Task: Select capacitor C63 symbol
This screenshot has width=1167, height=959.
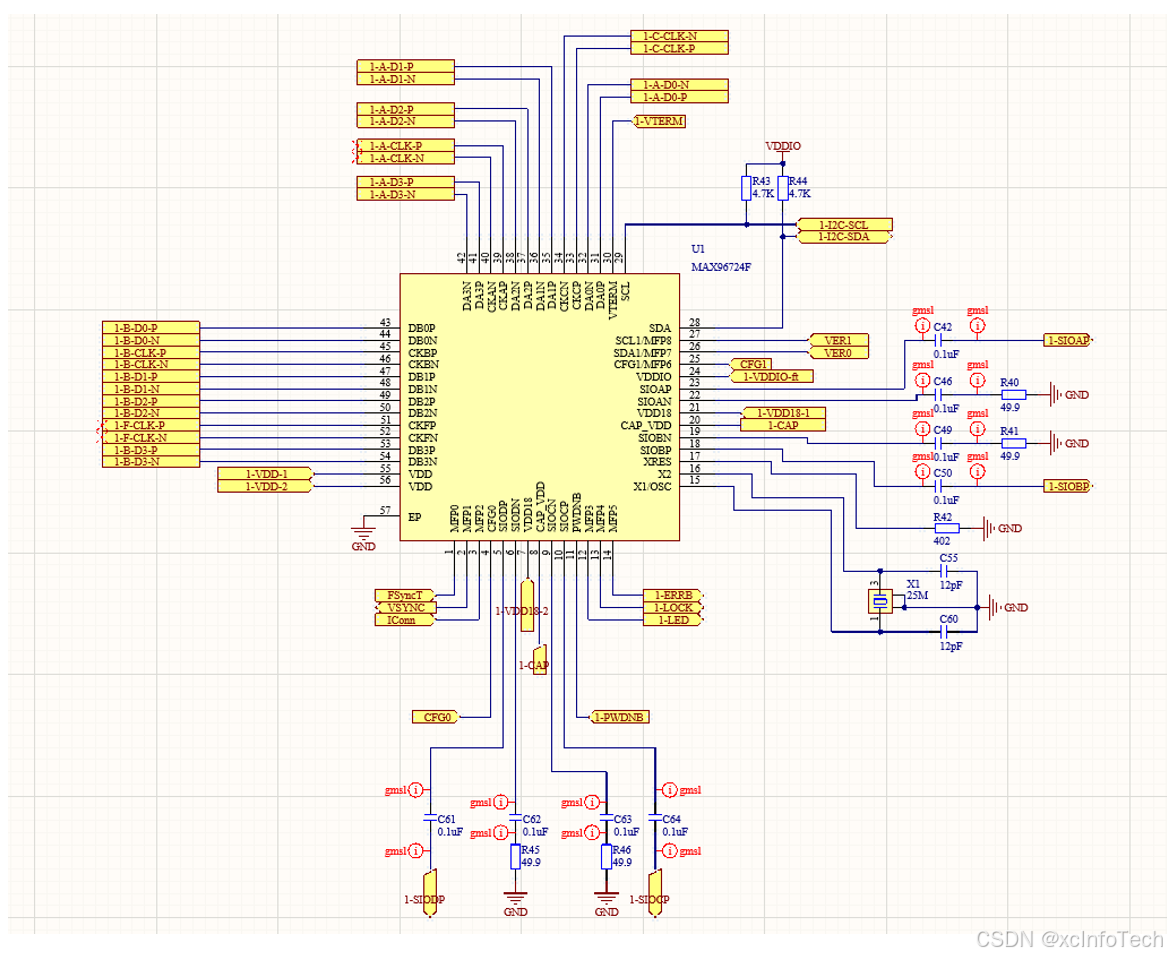Action: [x=607, y=818]
